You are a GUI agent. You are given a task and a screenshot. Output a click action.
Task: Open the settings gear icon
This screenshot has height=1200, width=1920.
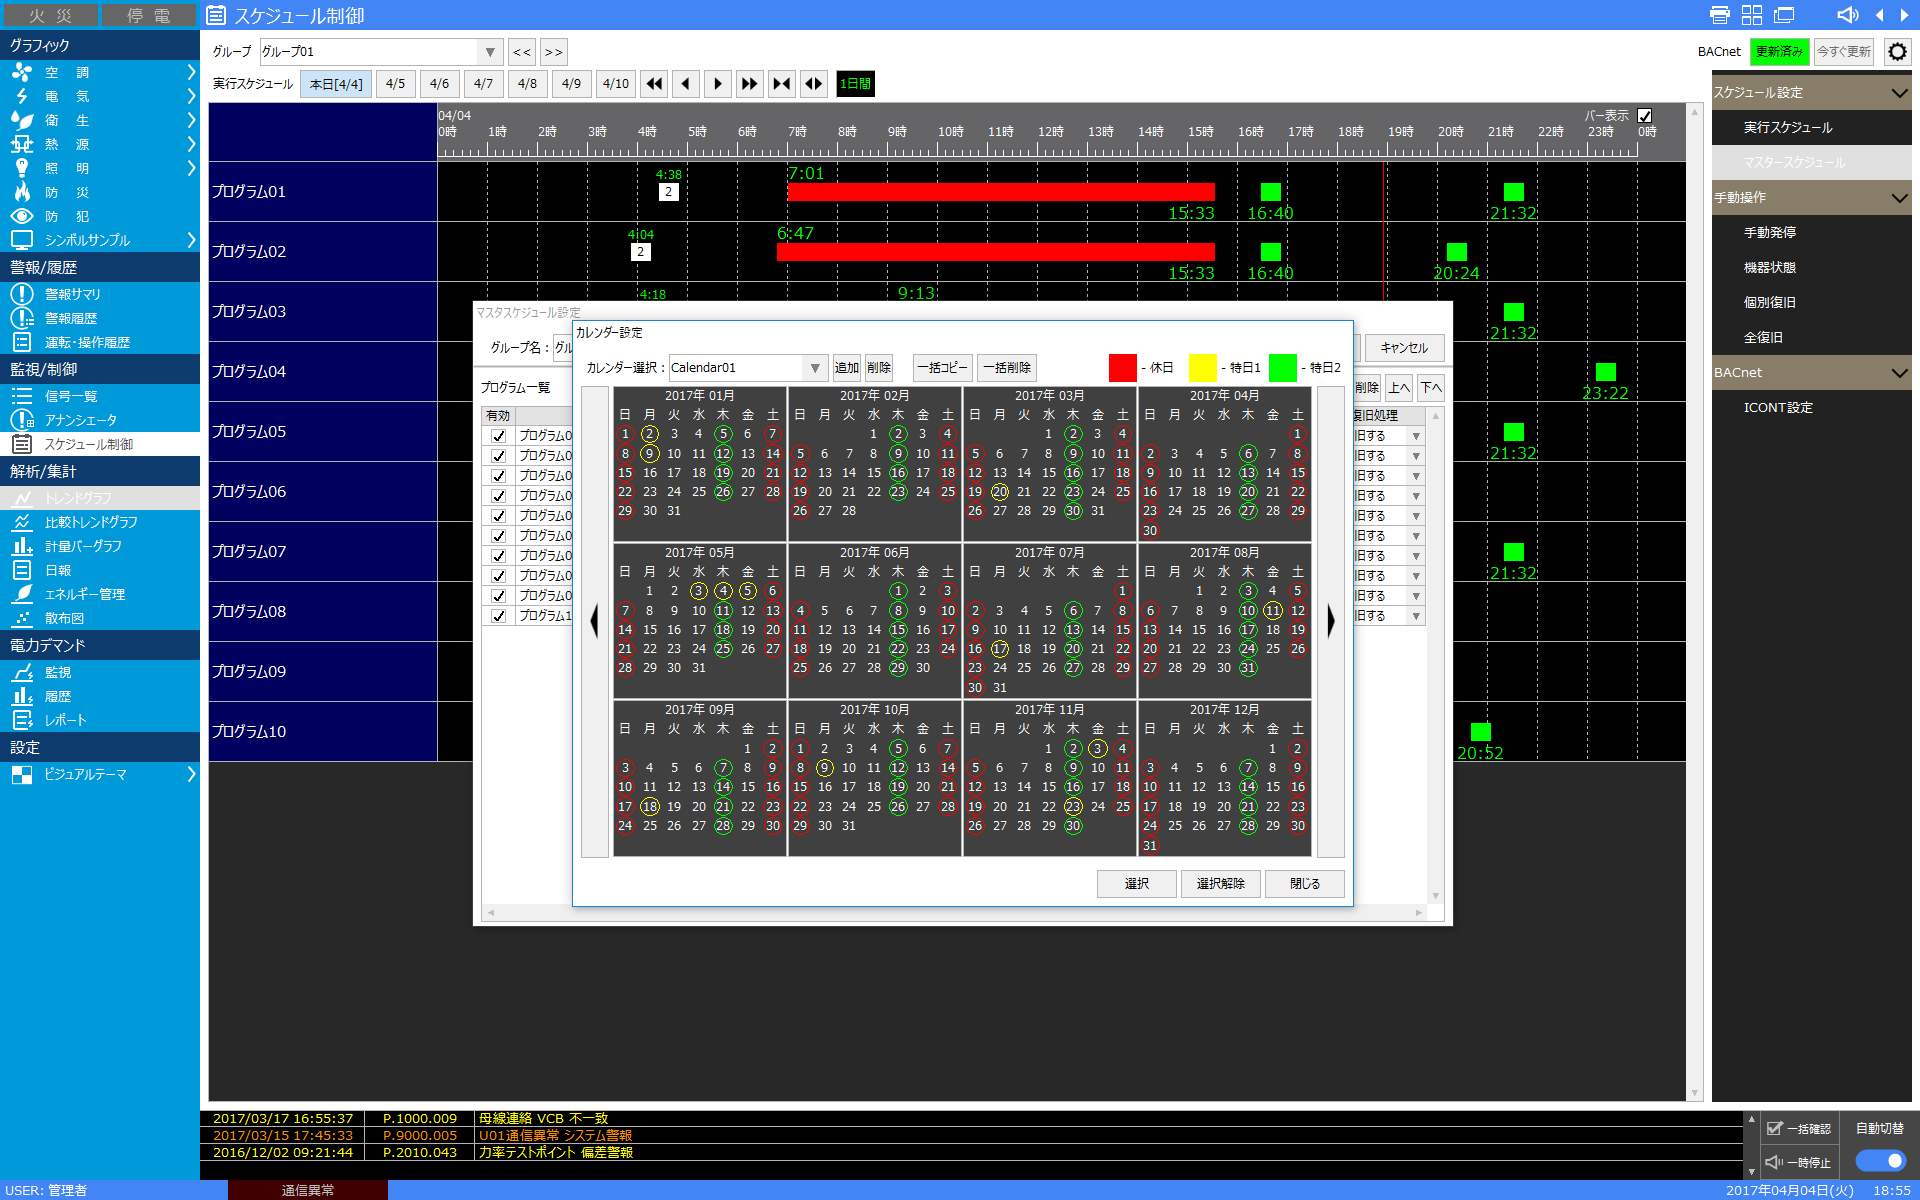[x=1897, y=52]
